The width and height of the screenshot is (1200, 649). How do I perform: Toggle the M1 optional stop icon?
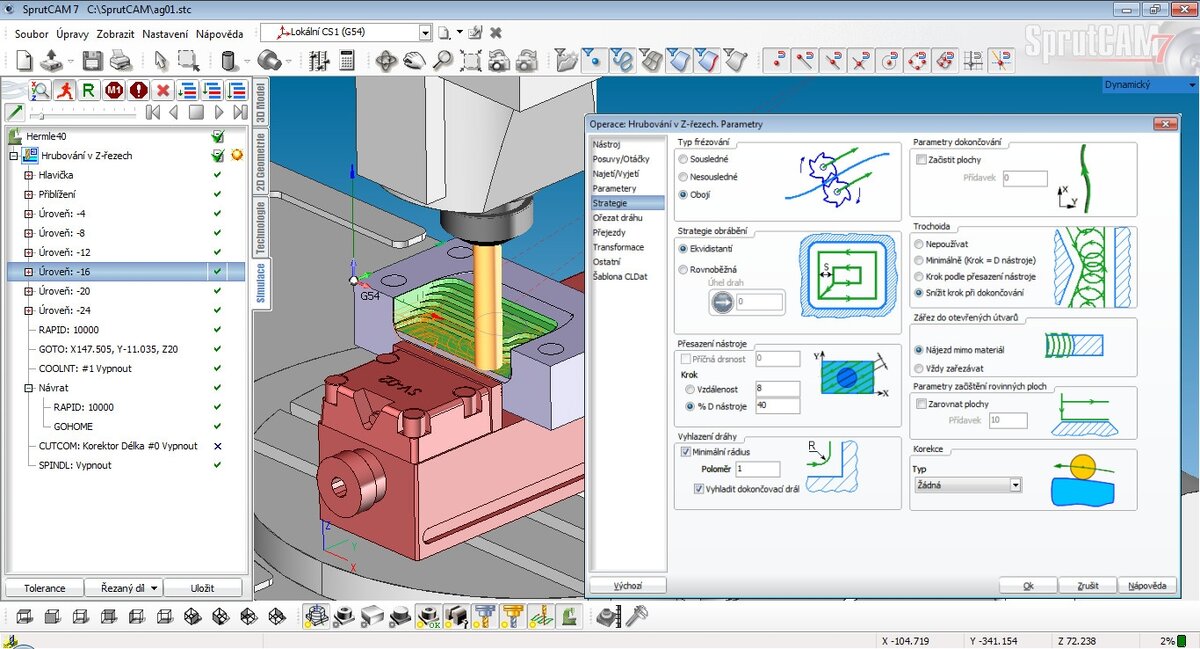(x=114, y=90)
